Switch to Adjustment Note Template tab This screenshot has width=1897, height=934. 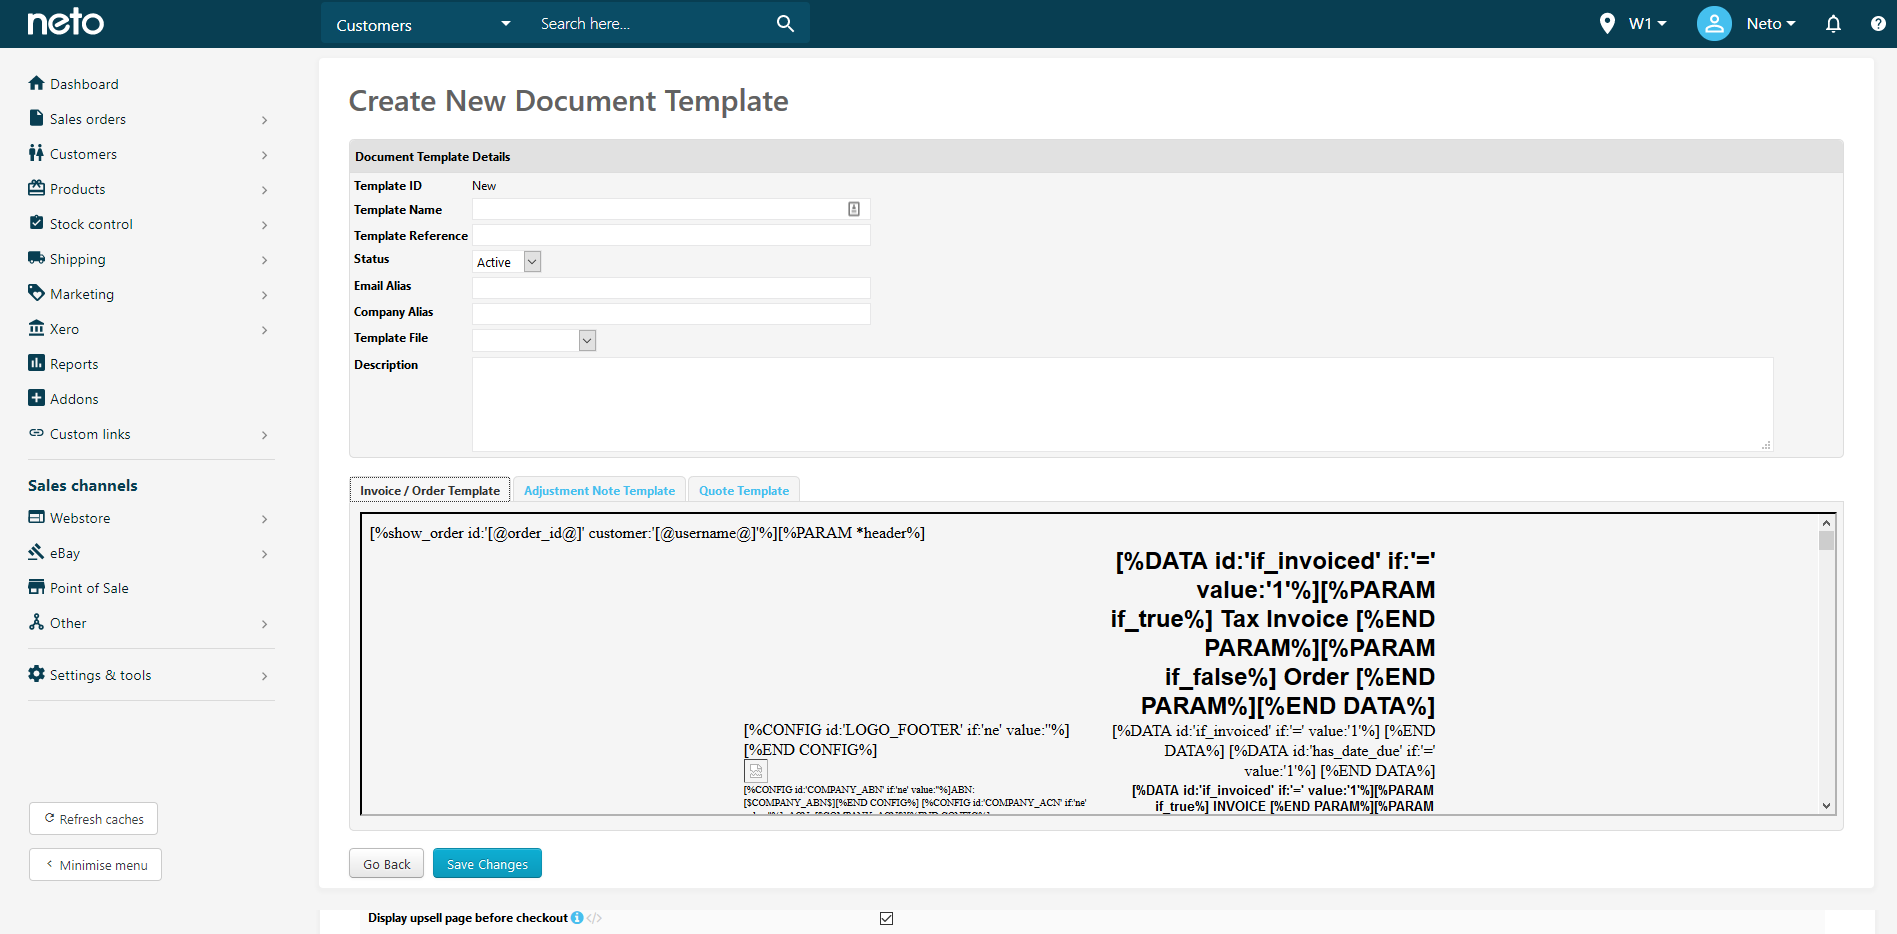click(599, 490)
